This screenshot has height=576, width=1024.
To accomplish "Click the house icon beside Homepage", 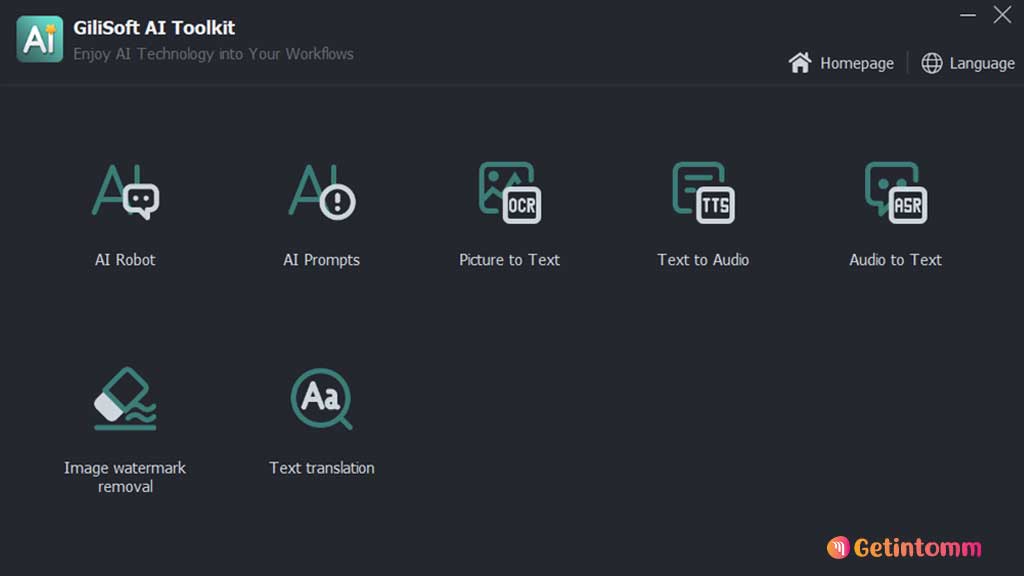I will point(800,63).
